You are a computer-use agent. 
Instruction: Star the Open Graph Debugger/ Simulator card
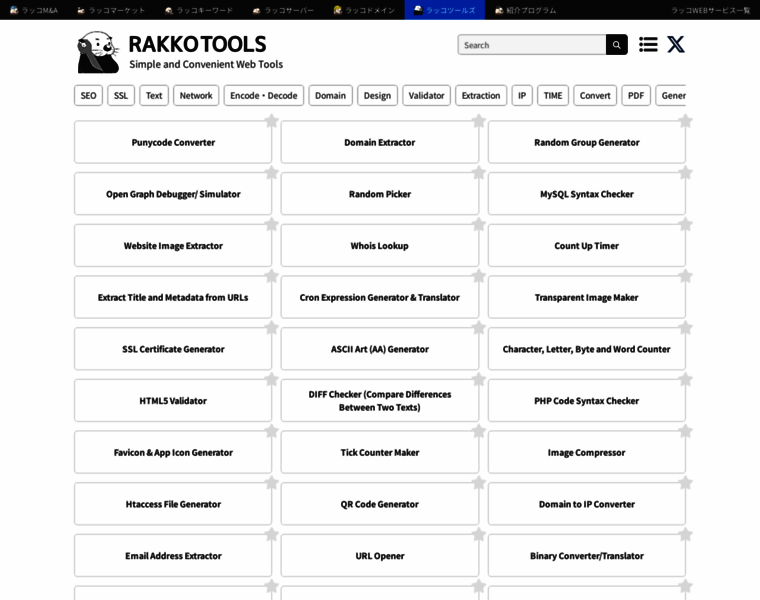pos(271,173)
